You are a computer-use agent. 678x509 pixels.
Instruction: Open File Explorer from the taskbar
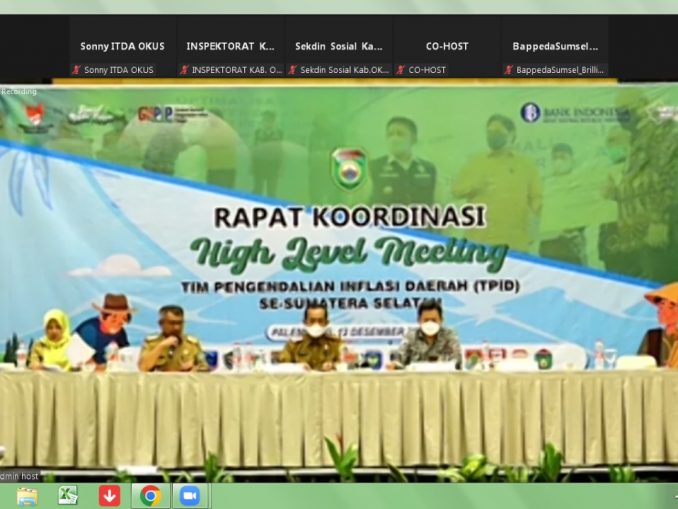coord(27,496)
